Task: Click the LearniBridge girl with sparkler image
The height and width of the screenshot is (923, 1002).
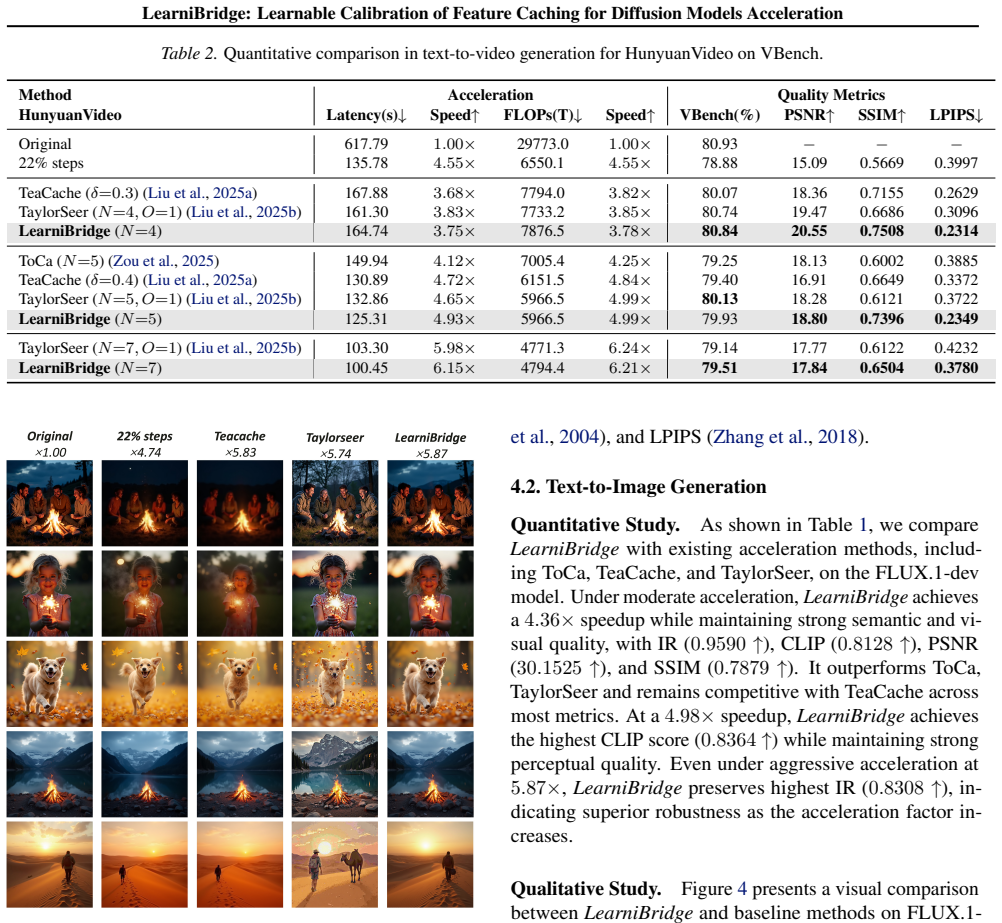Action: [431, 594]
